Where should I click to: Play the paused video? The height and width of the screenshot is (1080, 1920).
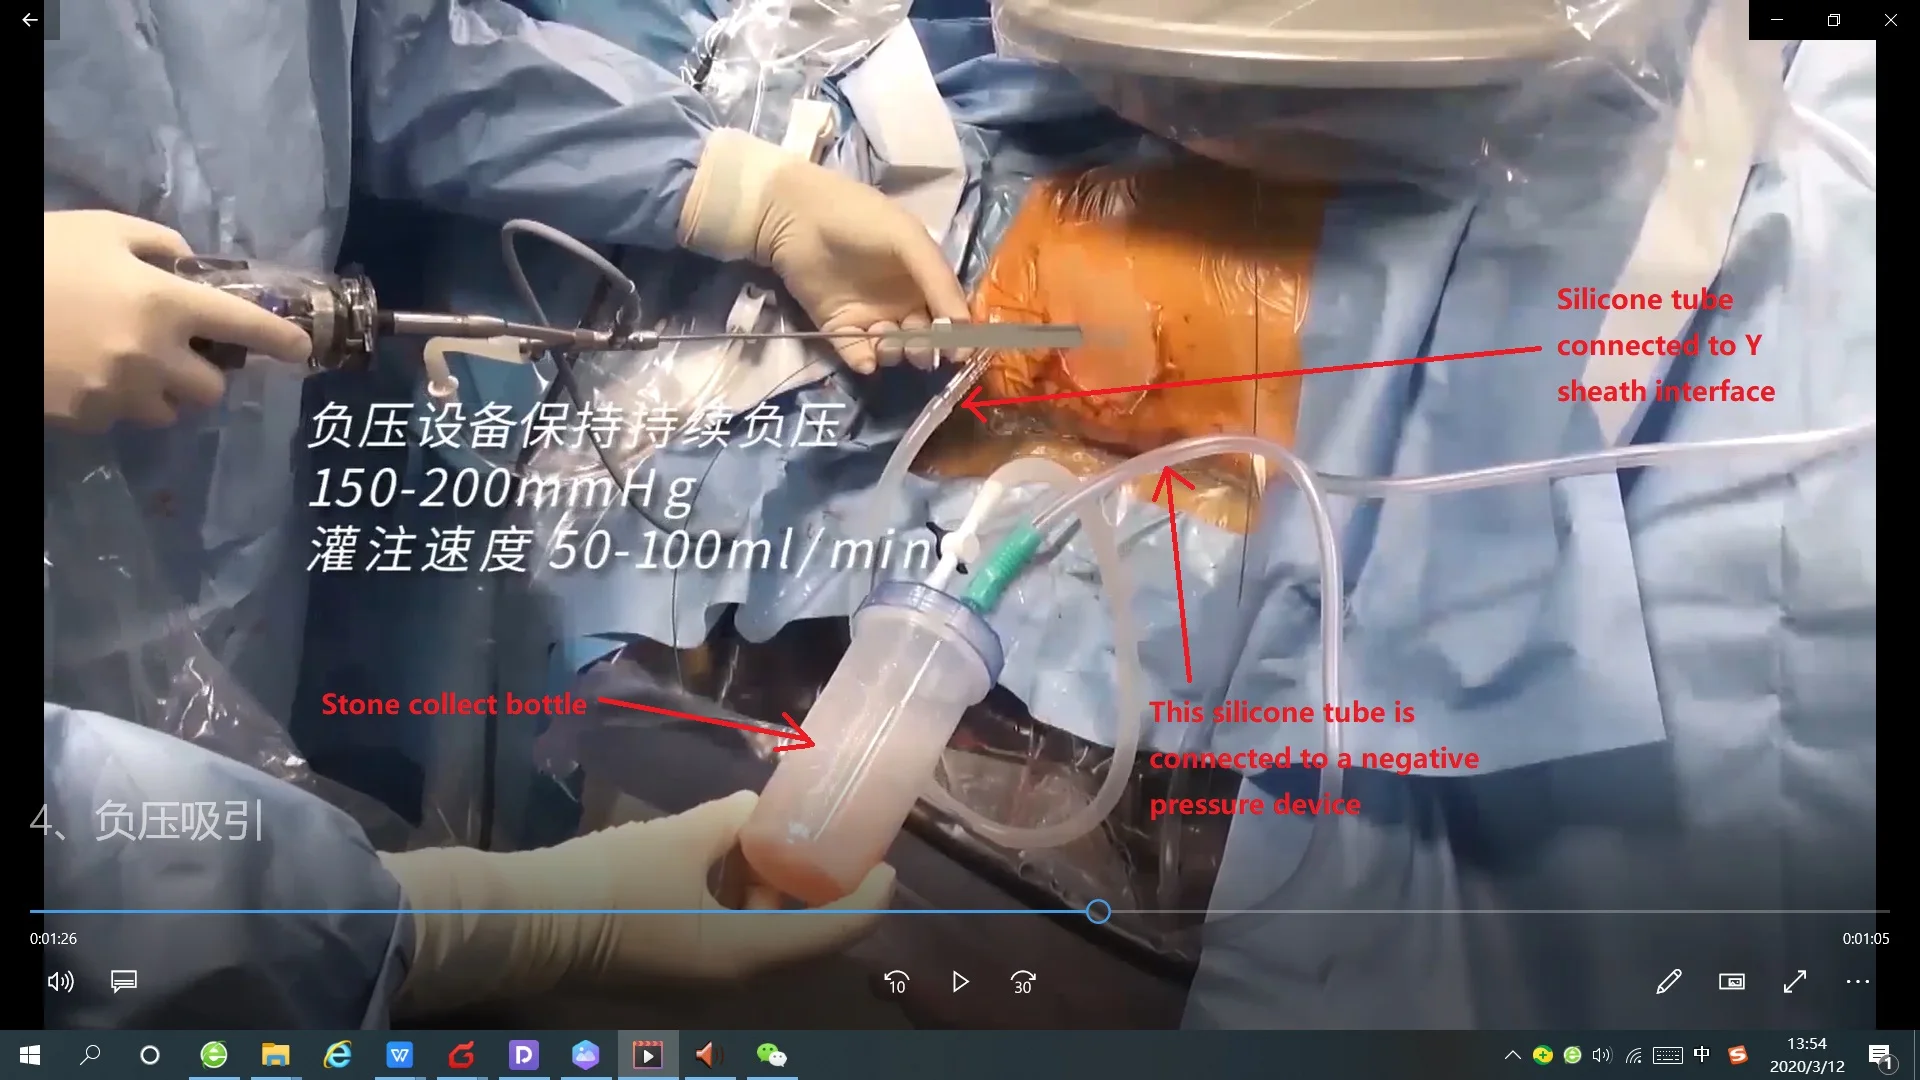[x=959, y=982]
